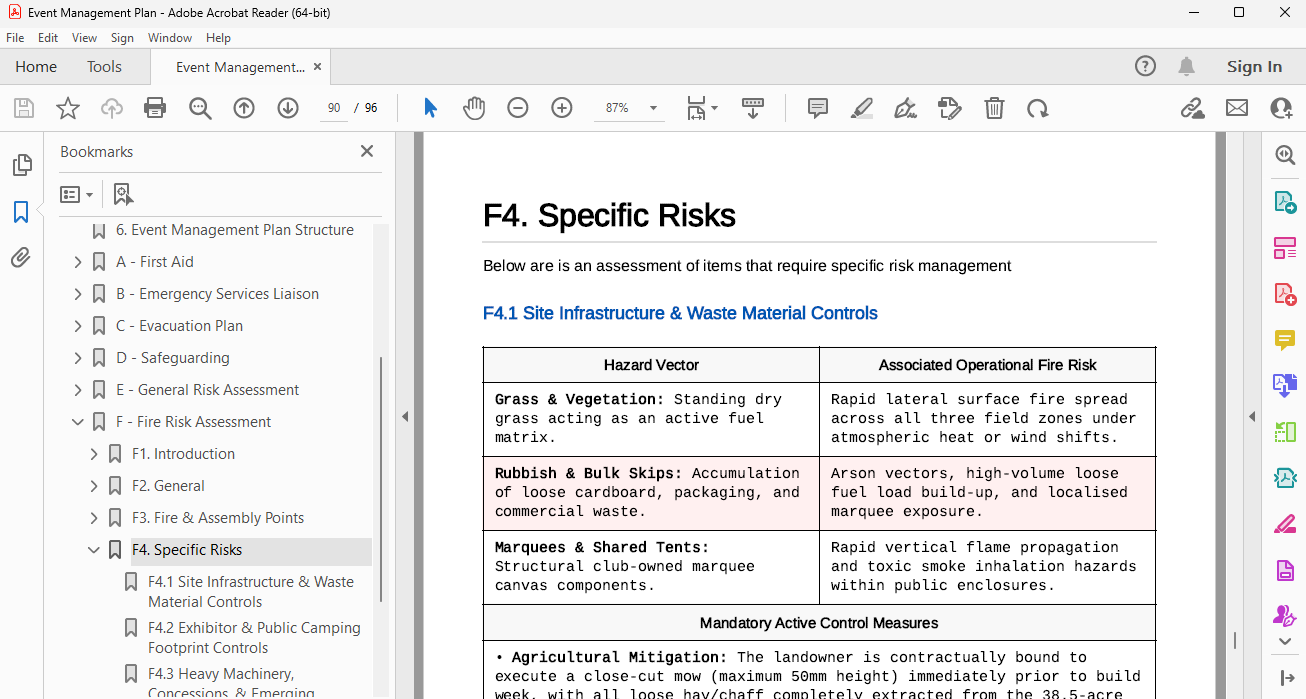Click the page number input field

click(334, 108)
